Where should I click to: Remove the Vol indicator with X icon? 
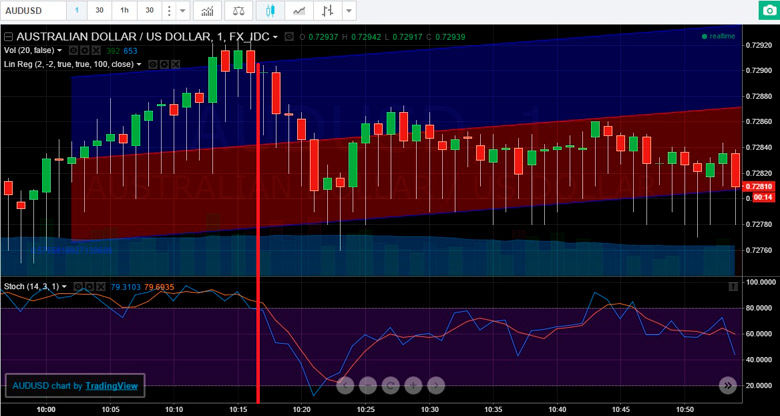click(97, 51)
